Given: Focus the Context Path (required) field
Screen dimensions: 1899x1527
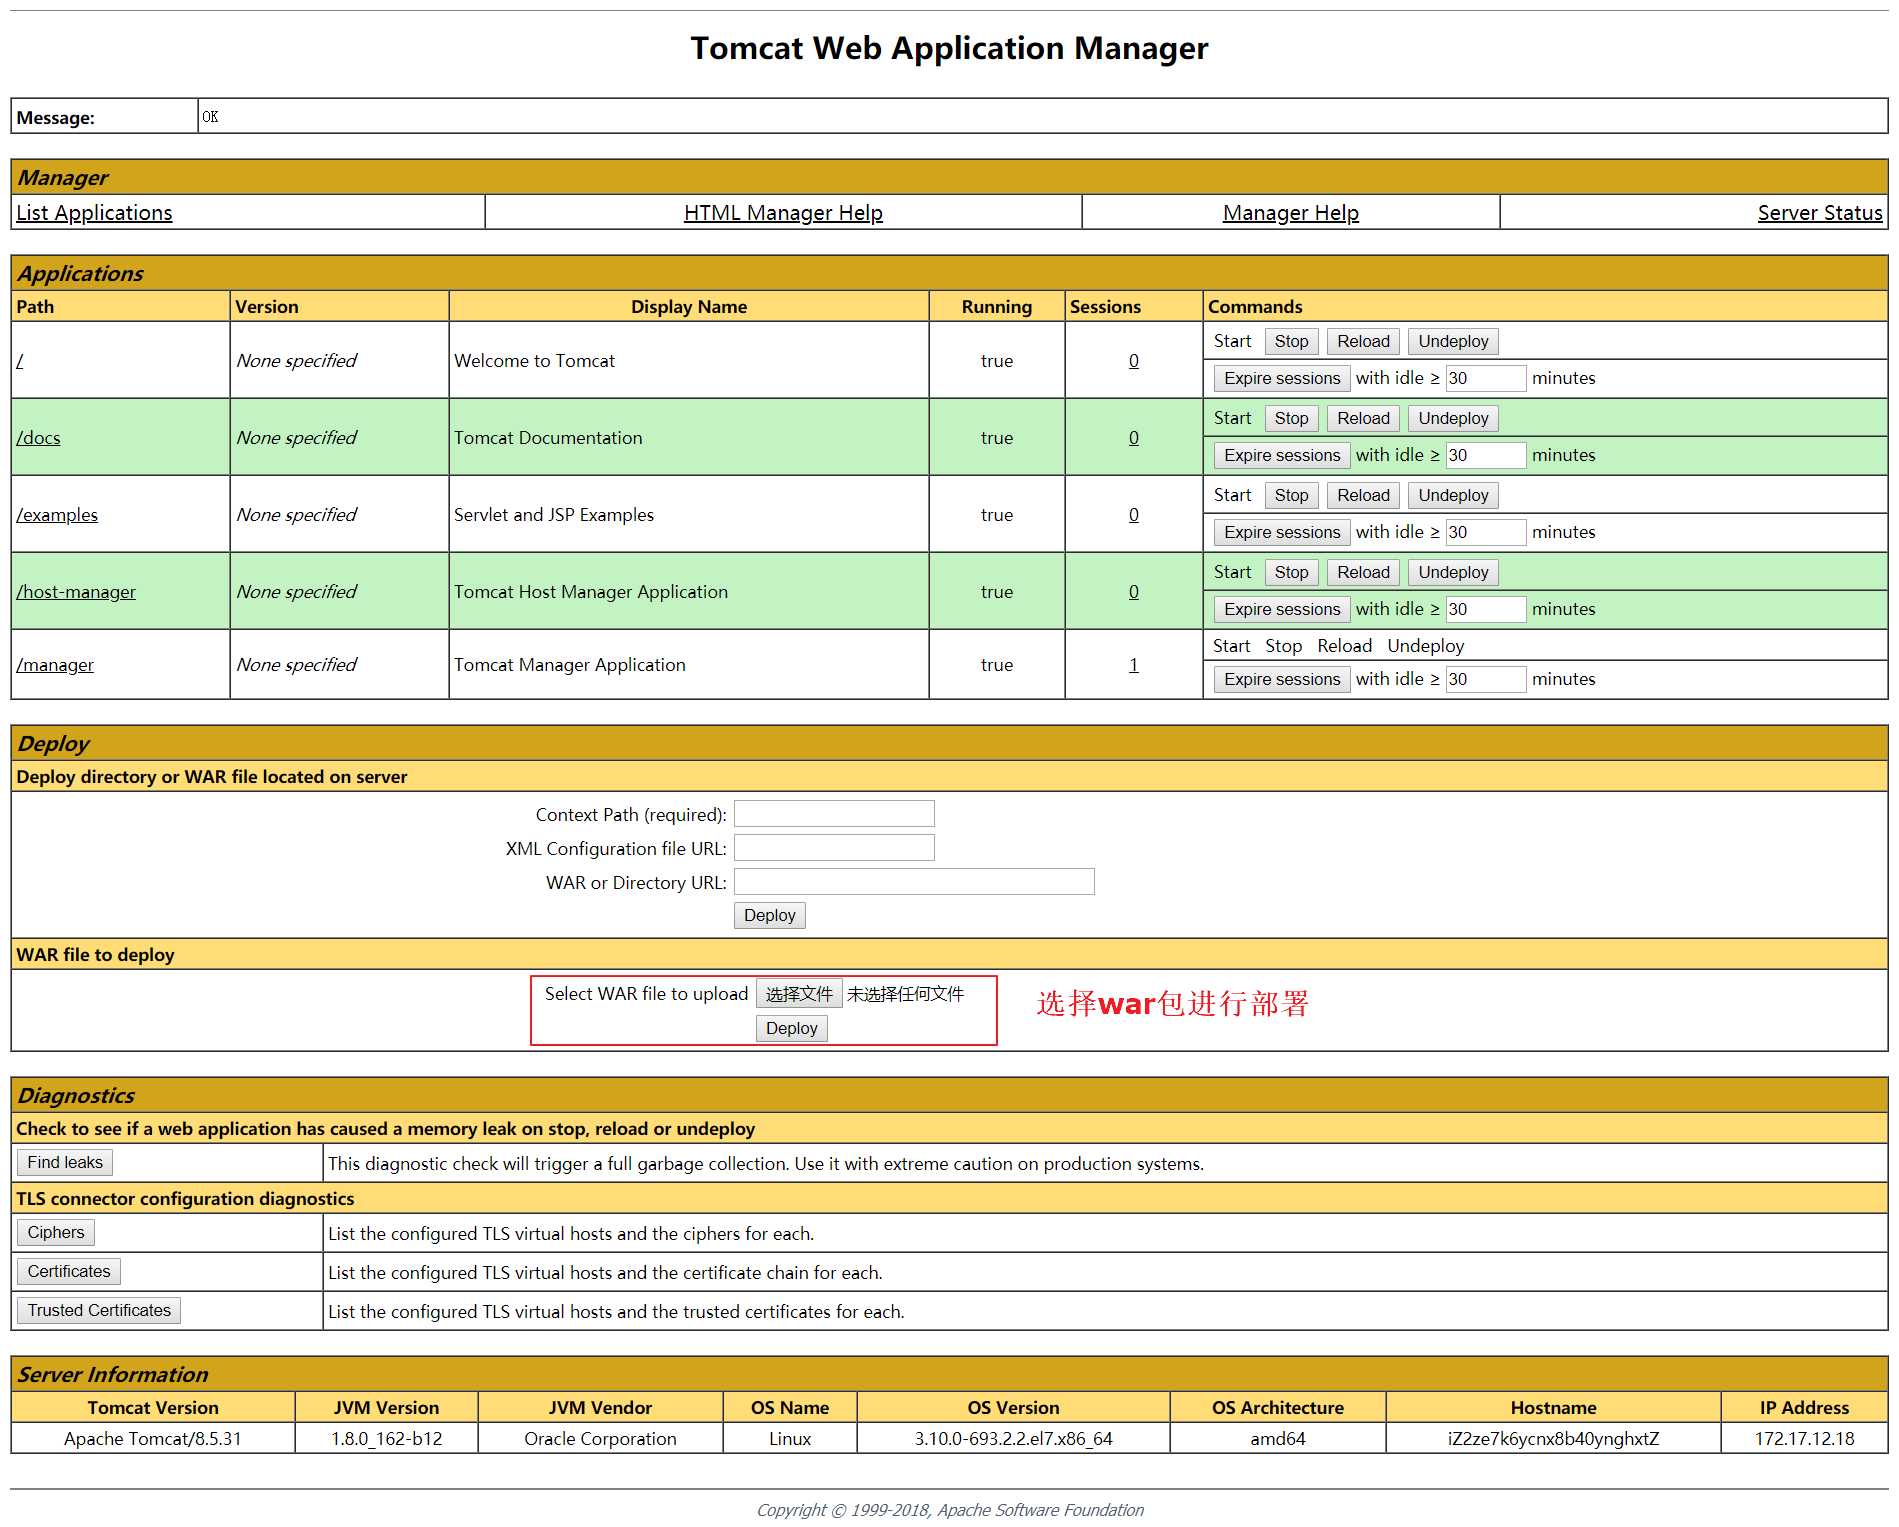Looking at the screenshot, I should (834, 814).
